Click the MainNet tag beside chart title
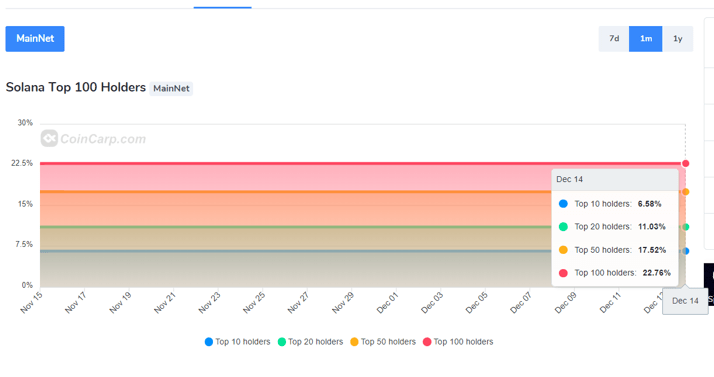 tap(171, 88)
